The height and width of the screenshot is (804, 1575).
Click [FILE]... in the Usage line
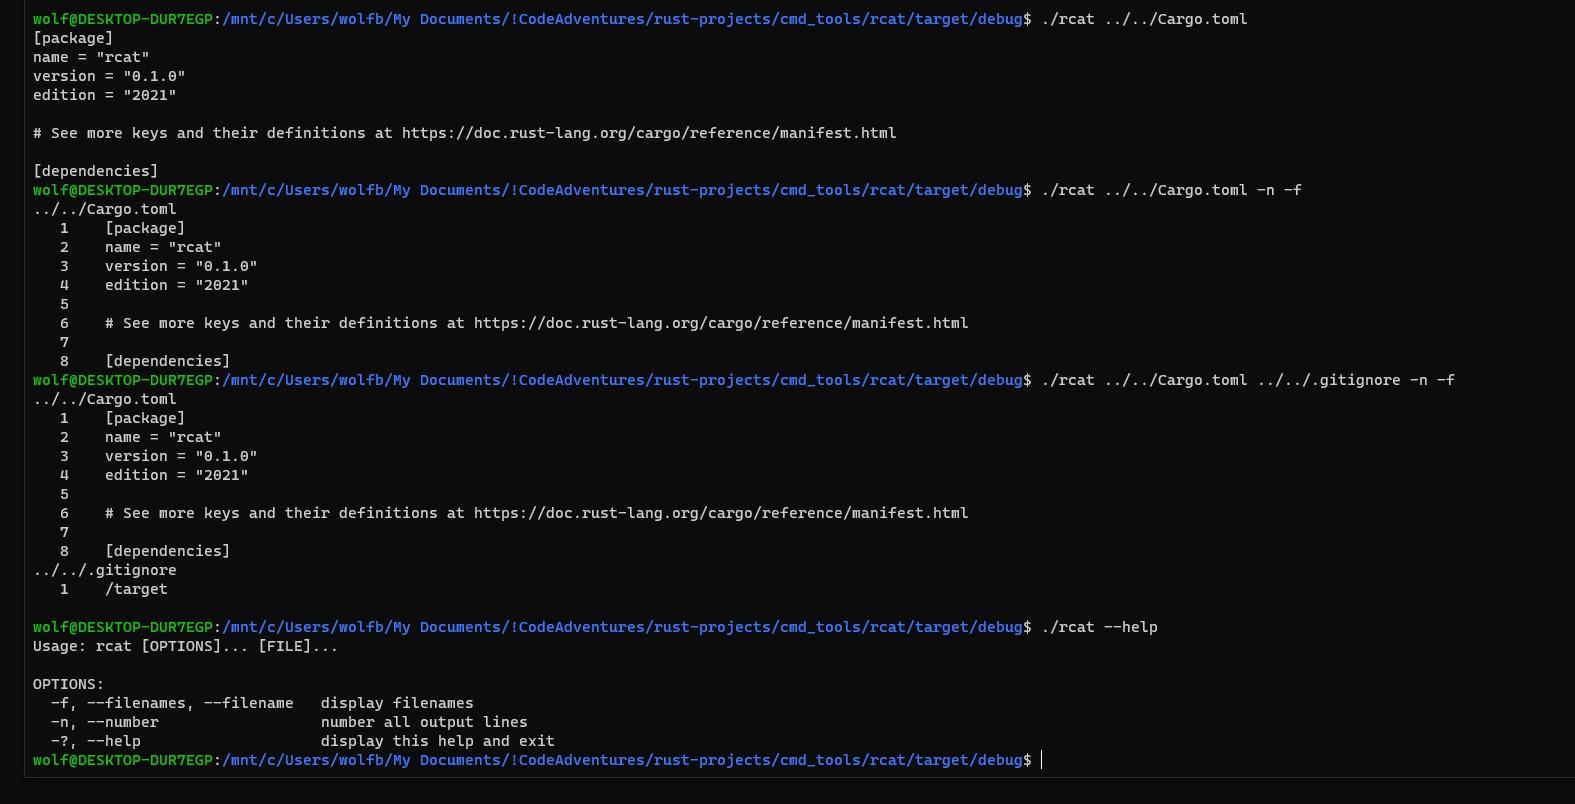298,646
